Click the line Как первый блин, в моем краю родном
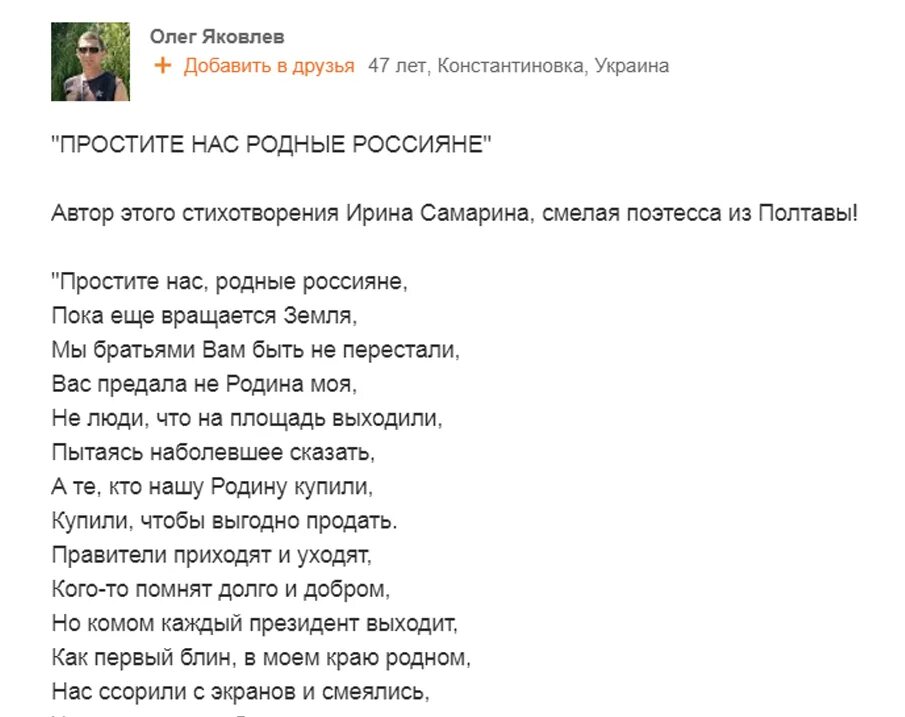905x717 pixels. (261, 658)
